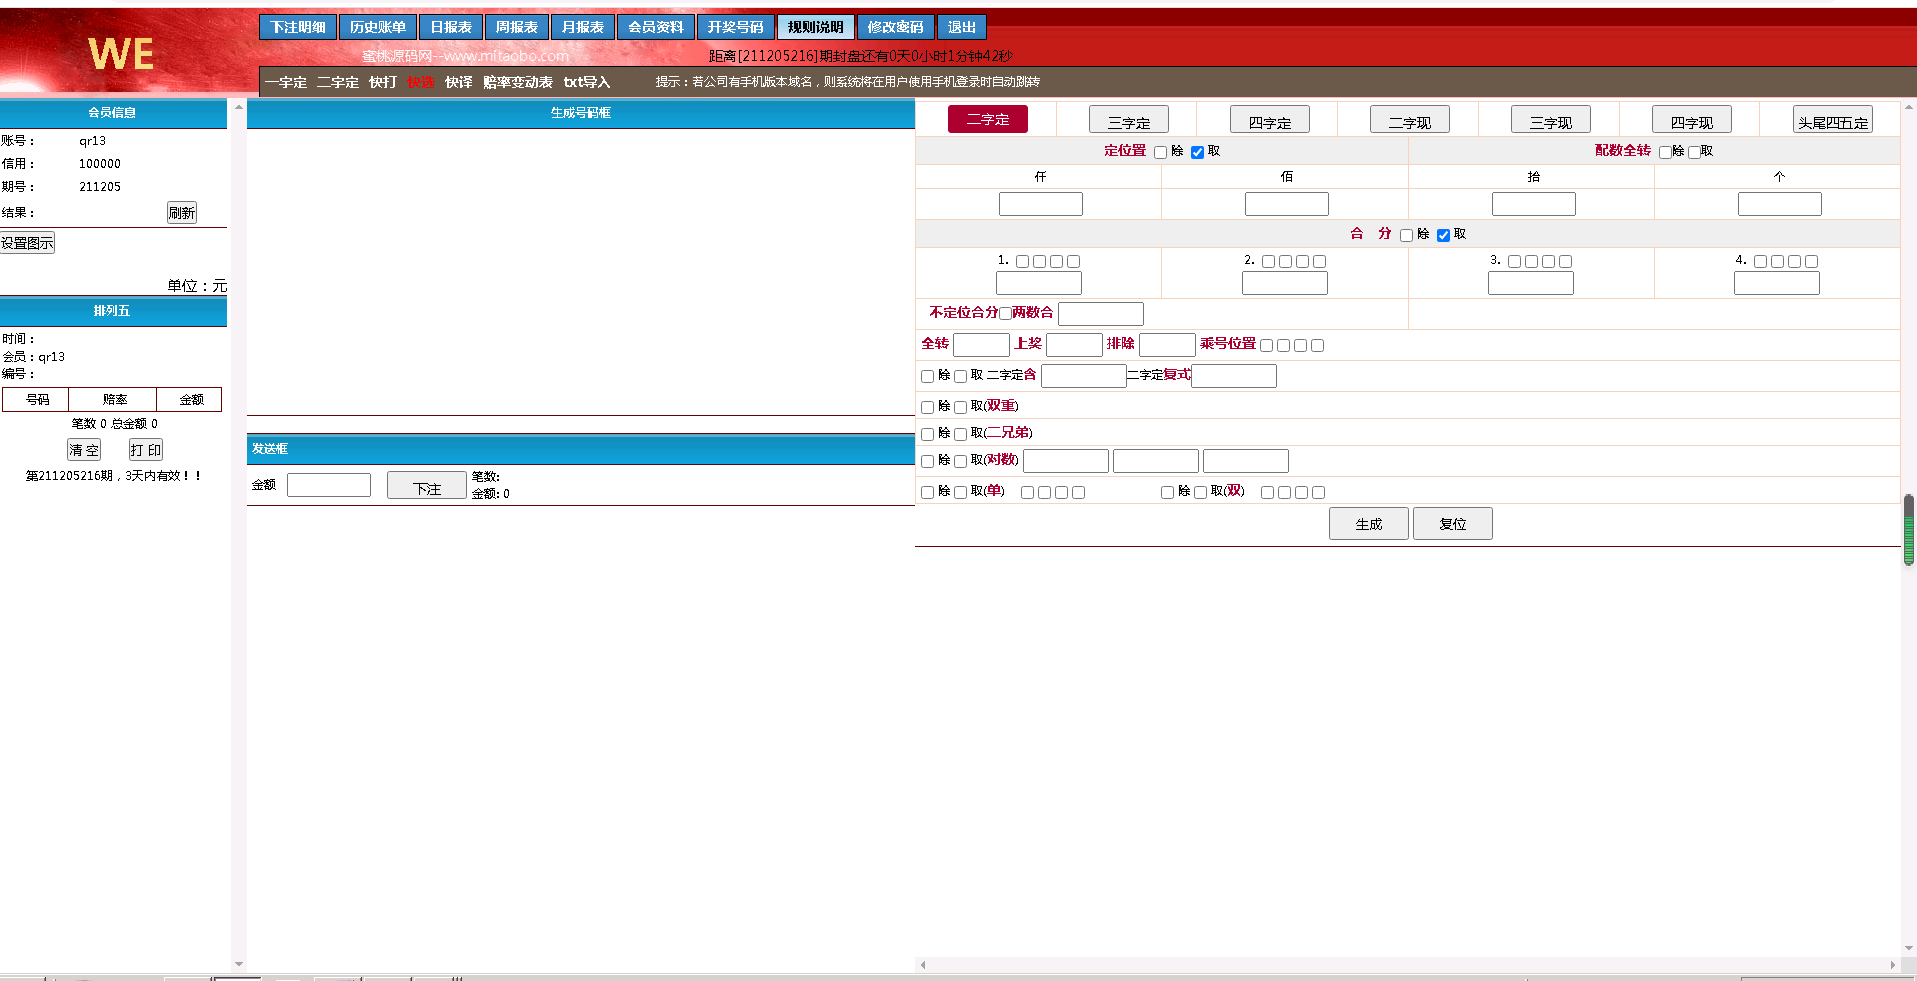
Task: Click the WE logo in the header
Action: [121, 54]
